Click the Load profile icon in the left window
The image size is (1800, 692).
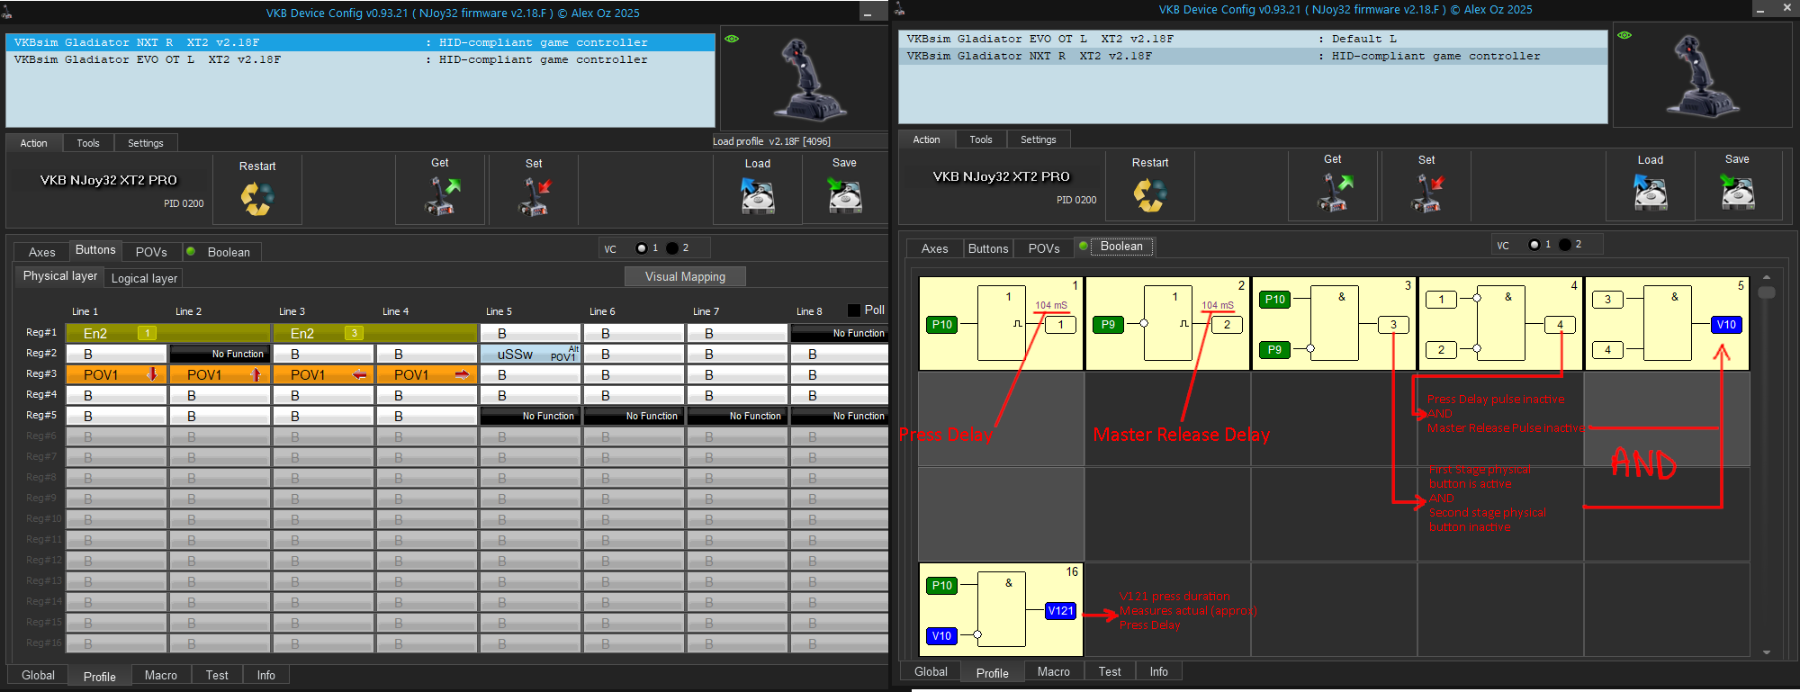pyautogui.click(x=757, y=196)
